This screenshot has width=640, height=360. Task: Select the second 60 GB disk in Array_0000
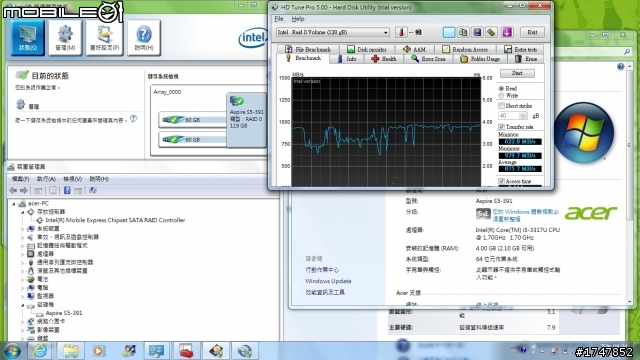pos(193,139)
